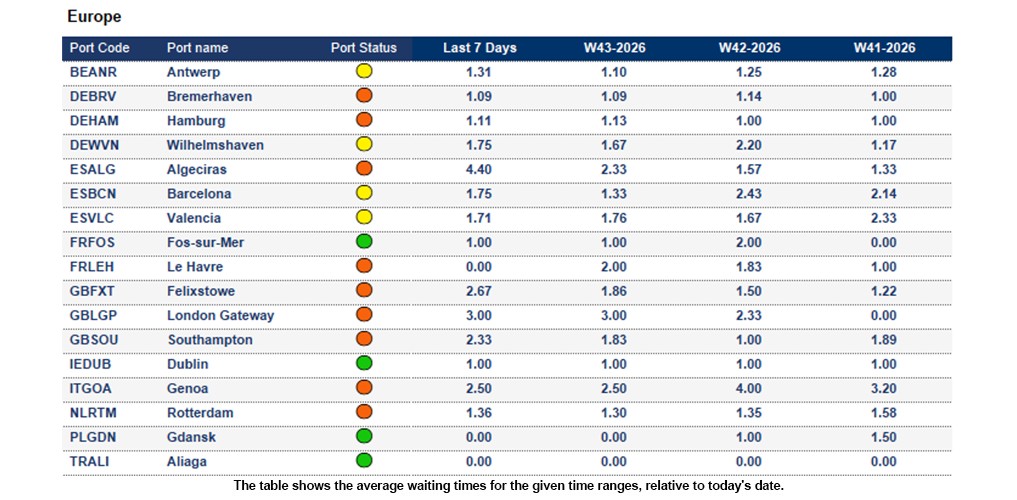Click Genoa W42-2026 value 4.00
The height and width of the screenshot is (500, 1017).
pyautogui.click(x=749, y=388)
